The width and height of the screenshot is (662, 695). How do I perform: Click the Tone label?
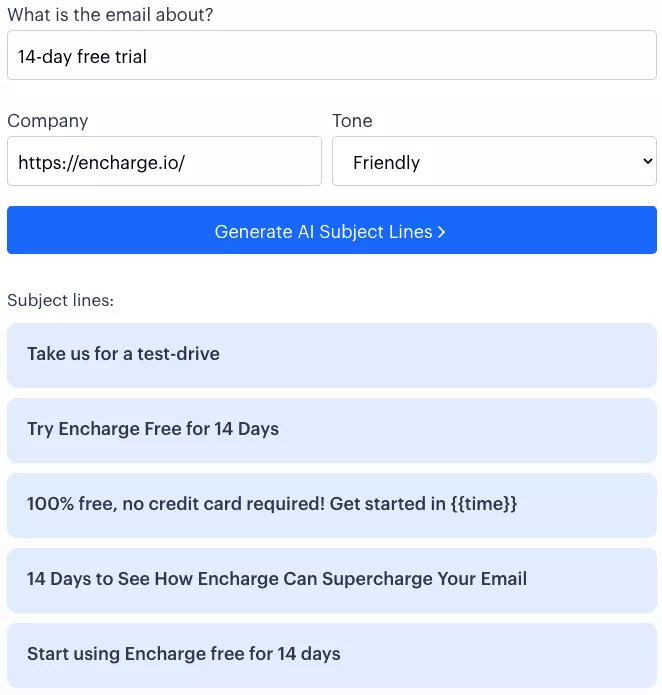[352, 121]
